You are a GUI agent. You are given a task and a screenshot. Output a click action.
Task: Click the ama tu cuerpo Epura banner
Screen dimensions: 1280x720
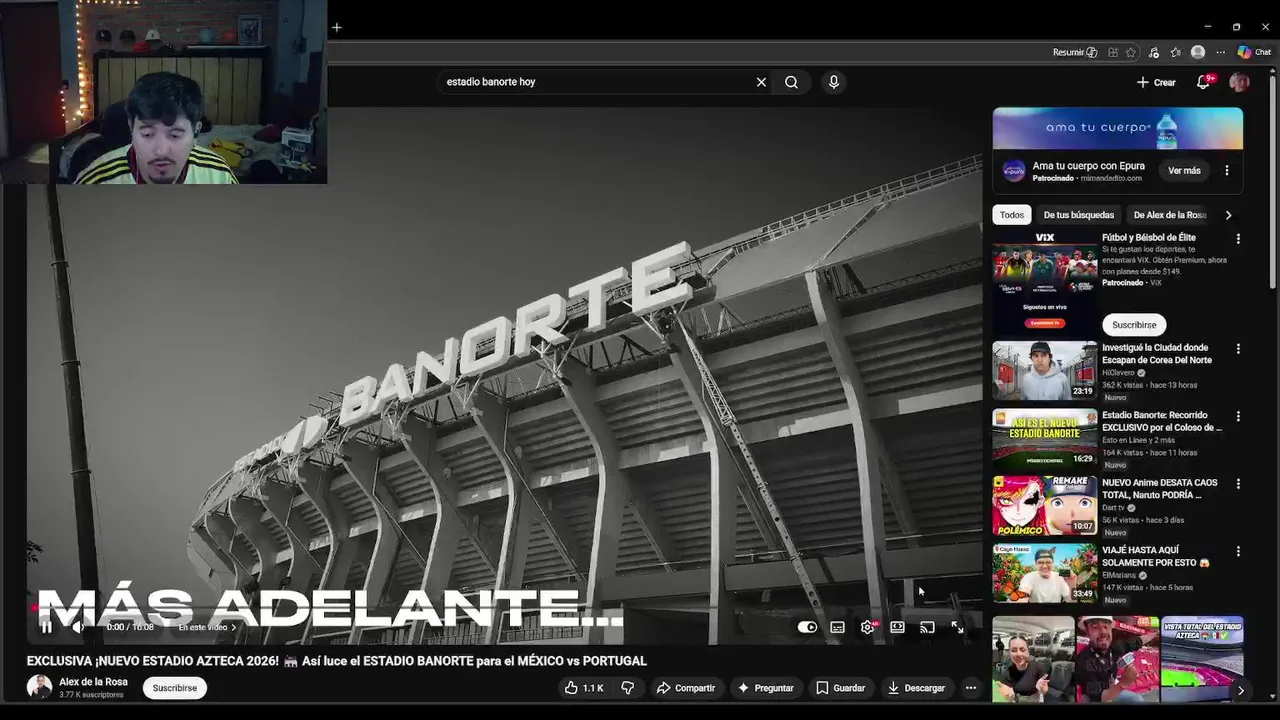(1118, 129)
